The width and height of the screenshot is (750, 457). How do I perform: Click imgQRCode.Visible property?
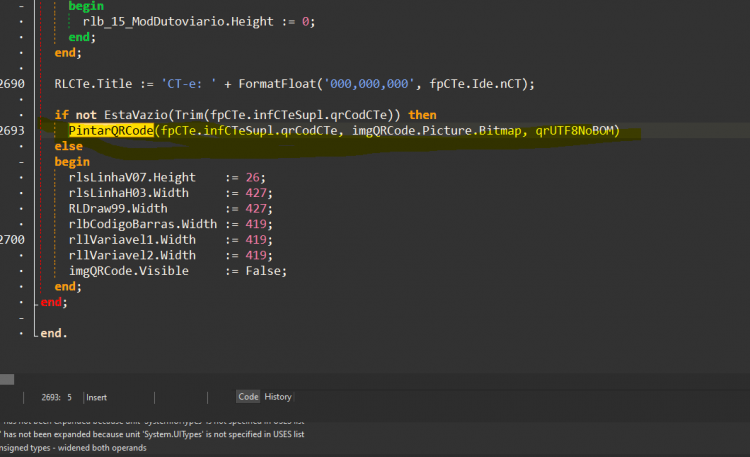click(129, 271)
